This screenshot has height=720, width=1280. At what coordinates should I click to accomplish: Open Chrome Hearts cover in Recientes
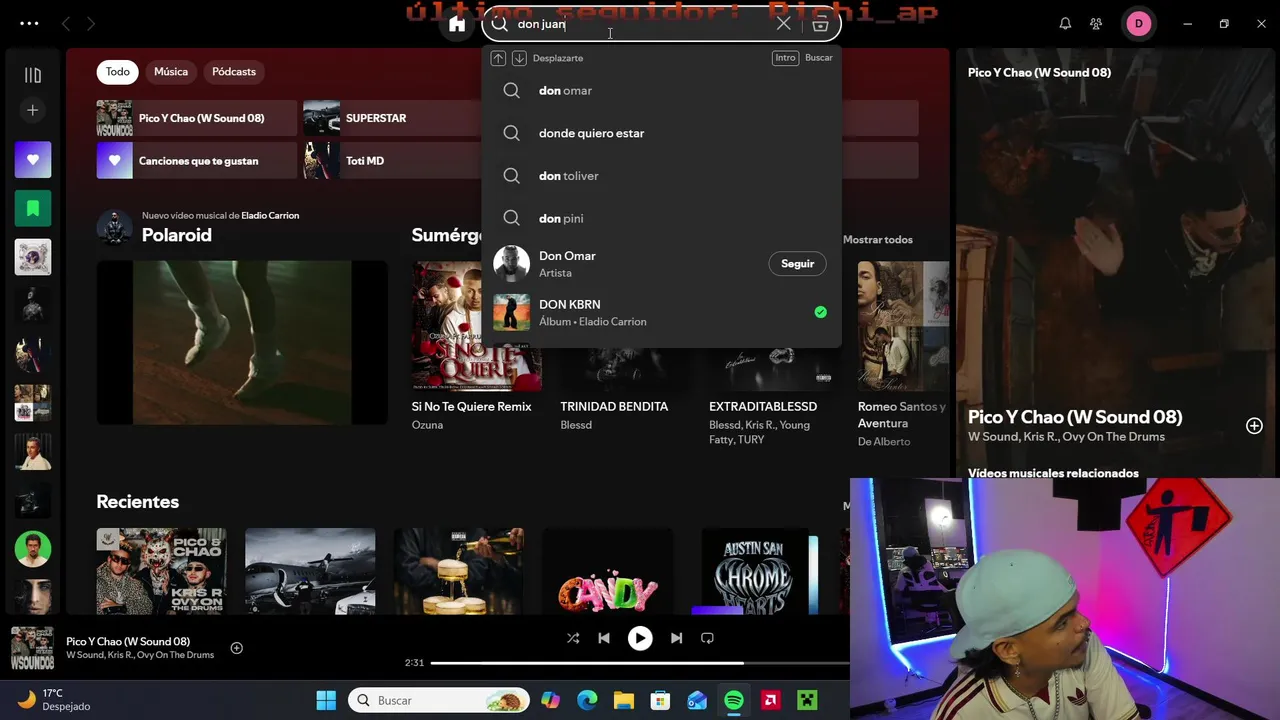pos(757,572)
